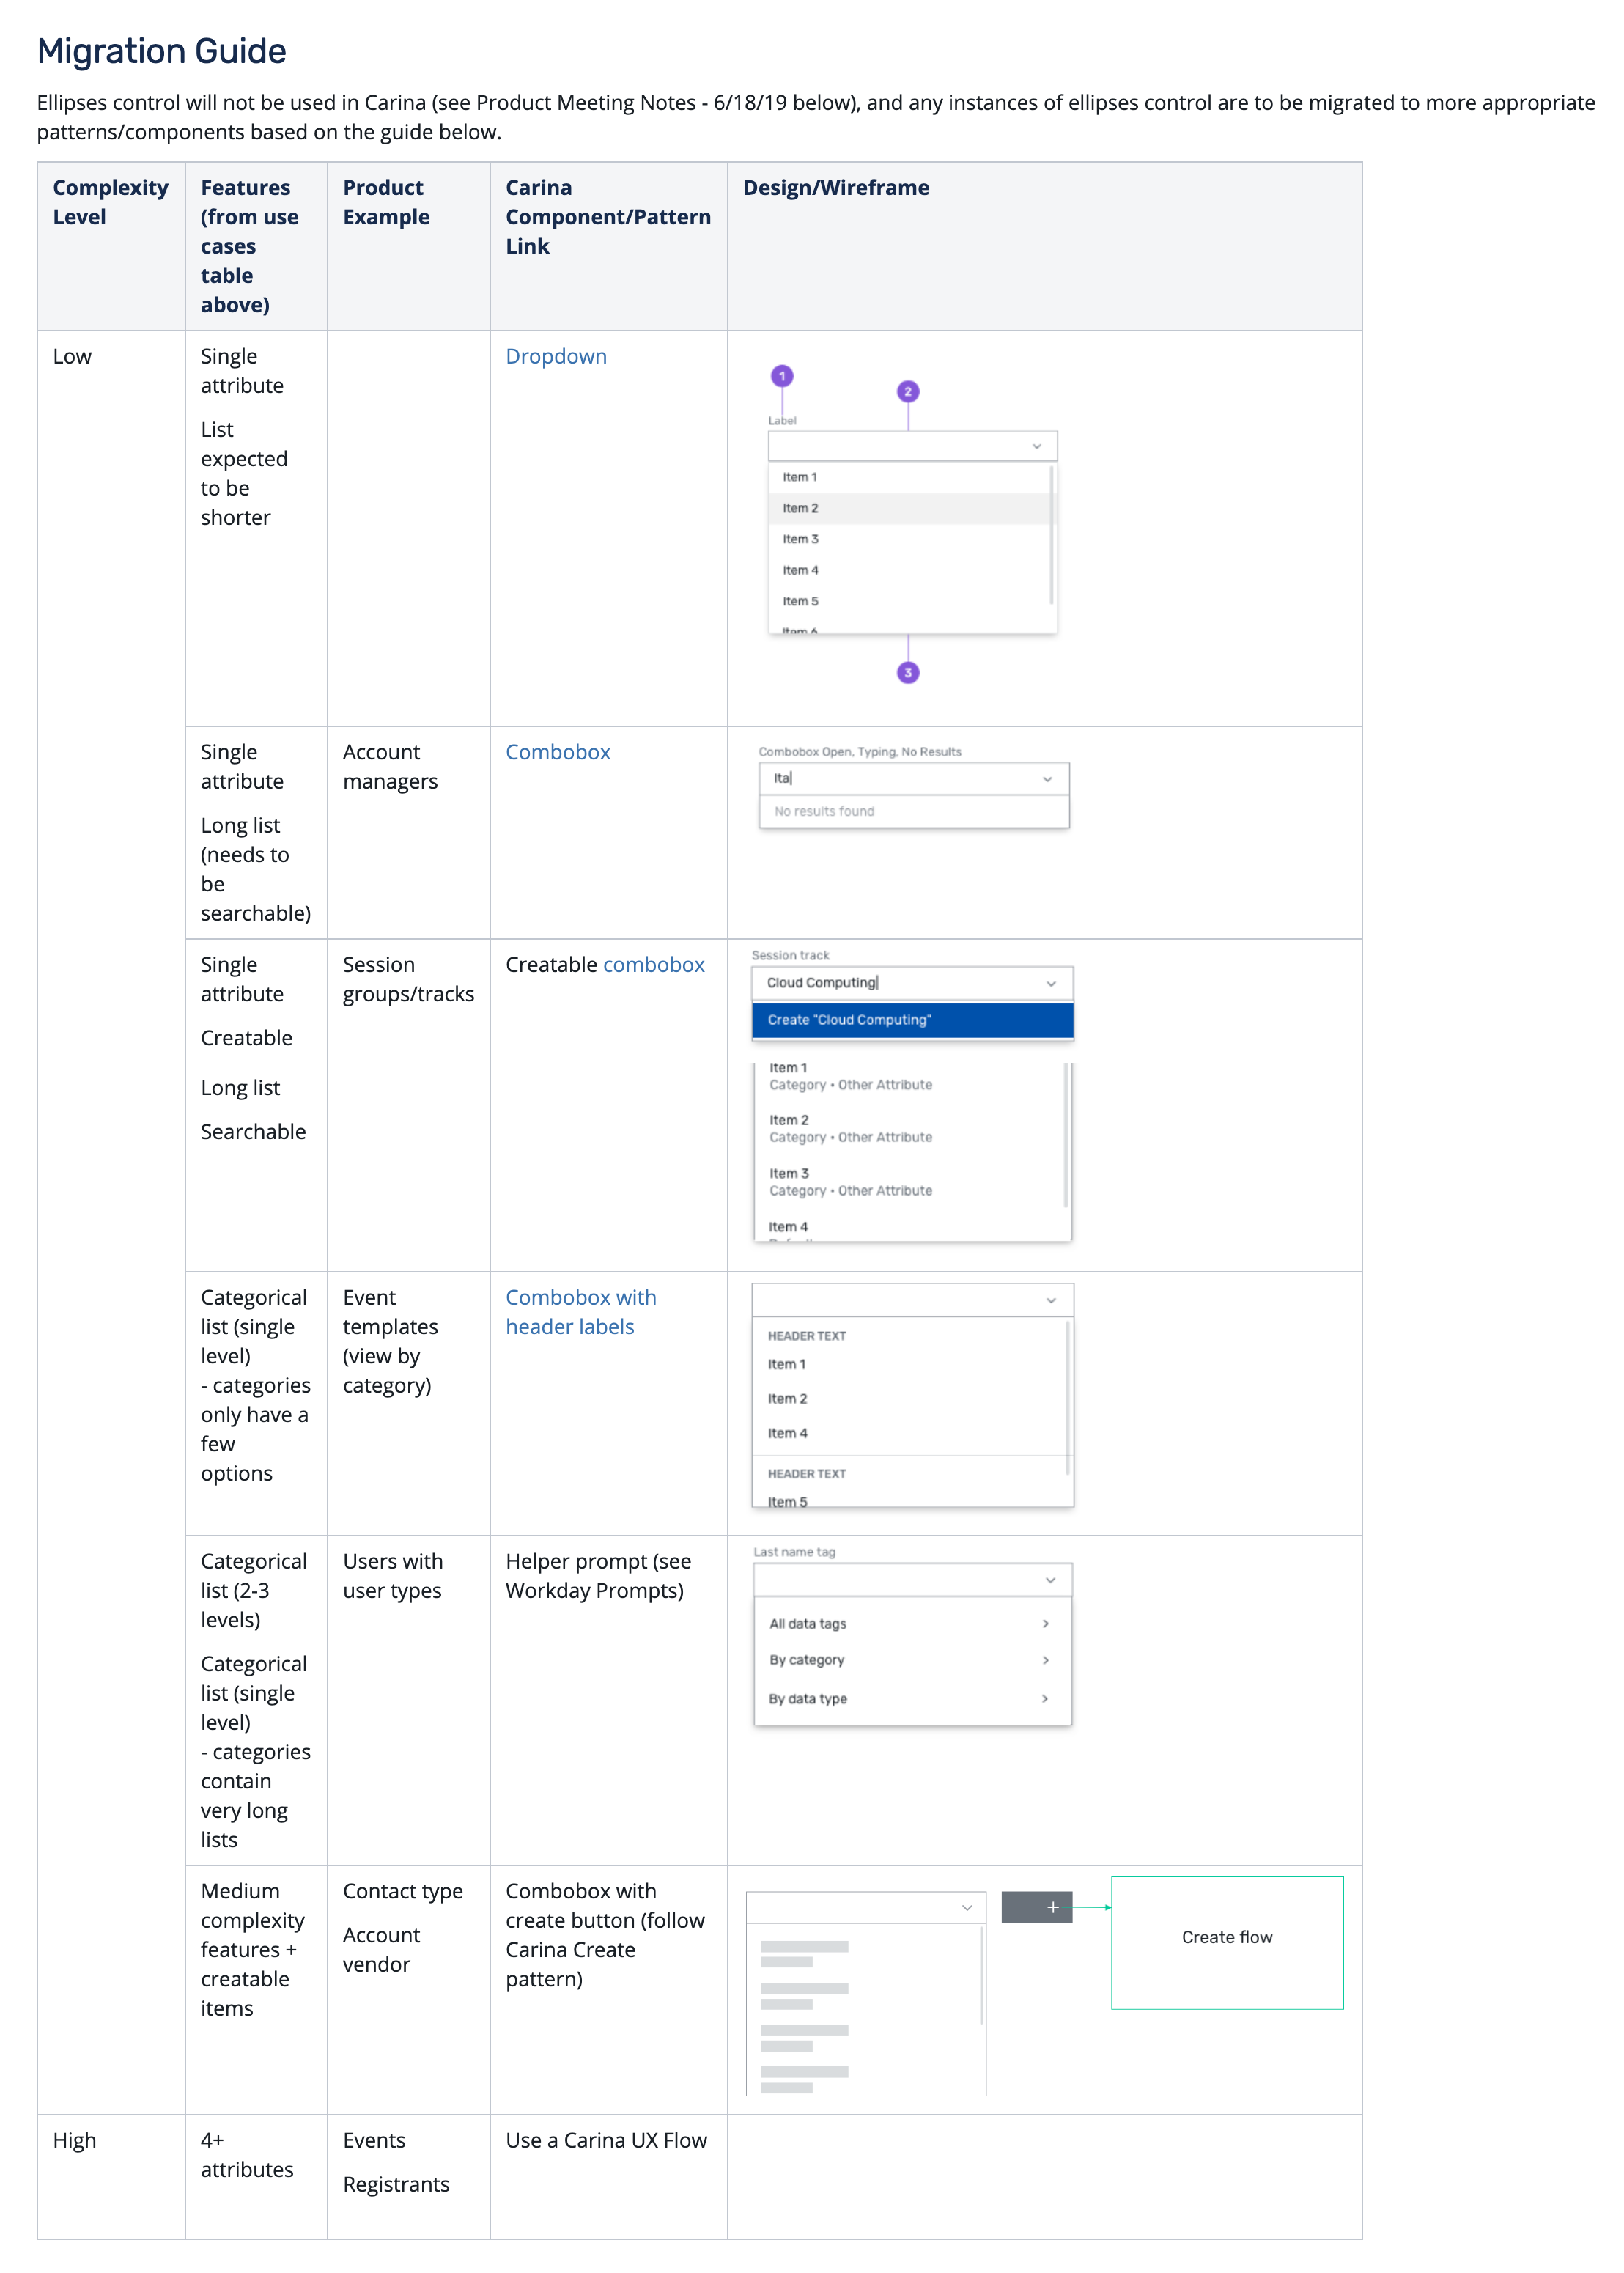Click the plus create button
The width and height of the screenshot is (1624, 2273).
(x=1037, y=1907)
